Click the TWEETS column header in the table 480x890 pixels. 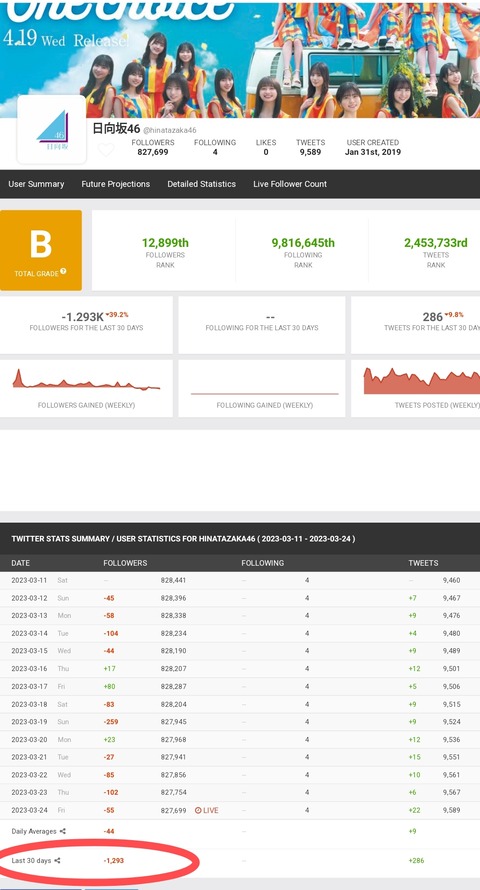point(423,563)
